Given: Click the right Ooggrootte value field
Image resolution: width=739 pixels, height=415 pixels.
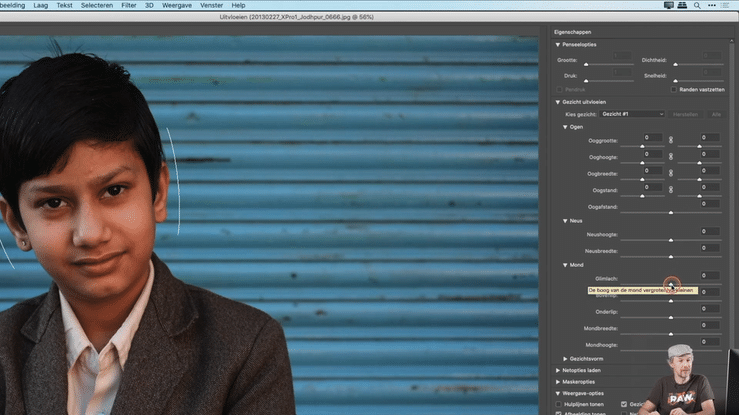Looking at the screenshot, I should click(x=710, y=137).
